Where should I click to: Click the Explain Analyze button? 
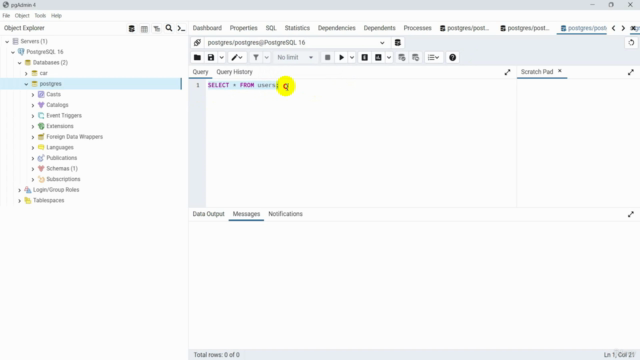378,58
